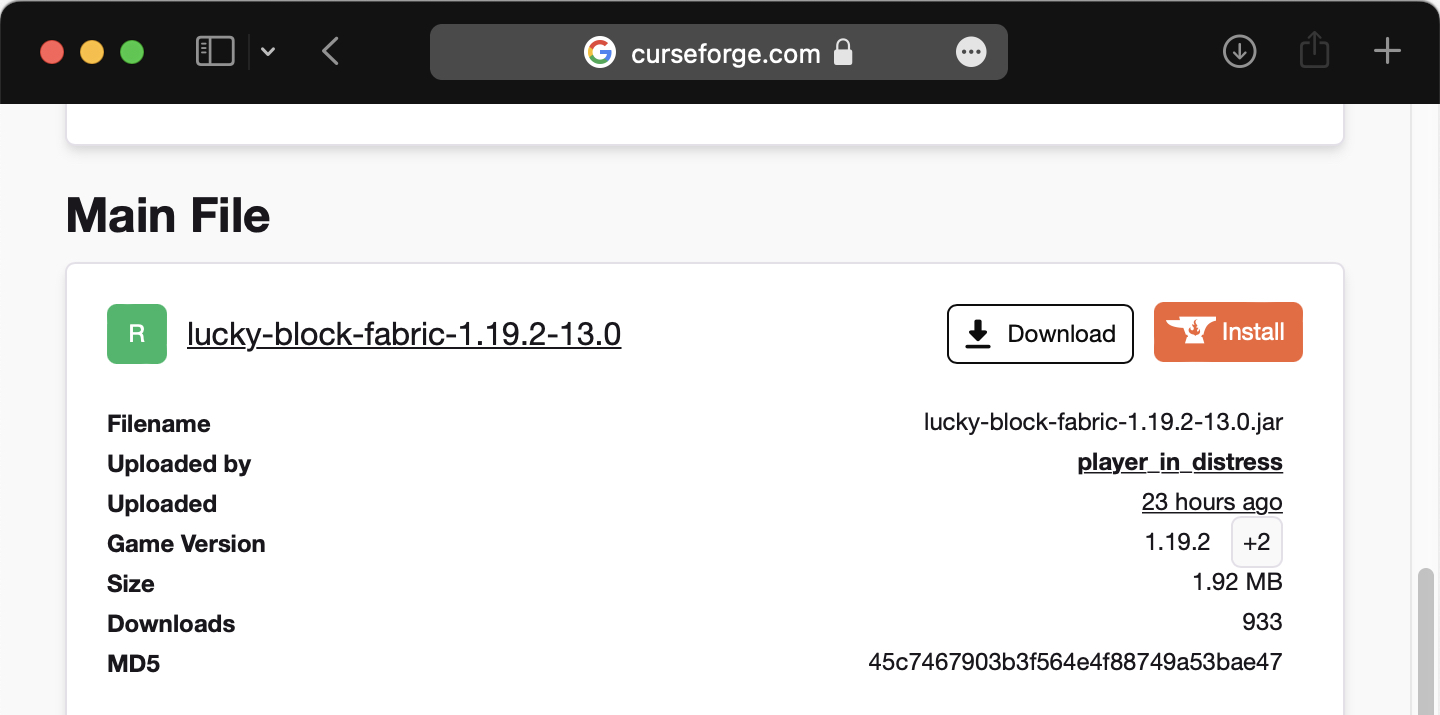Click the Download button

coord(1040,334)
